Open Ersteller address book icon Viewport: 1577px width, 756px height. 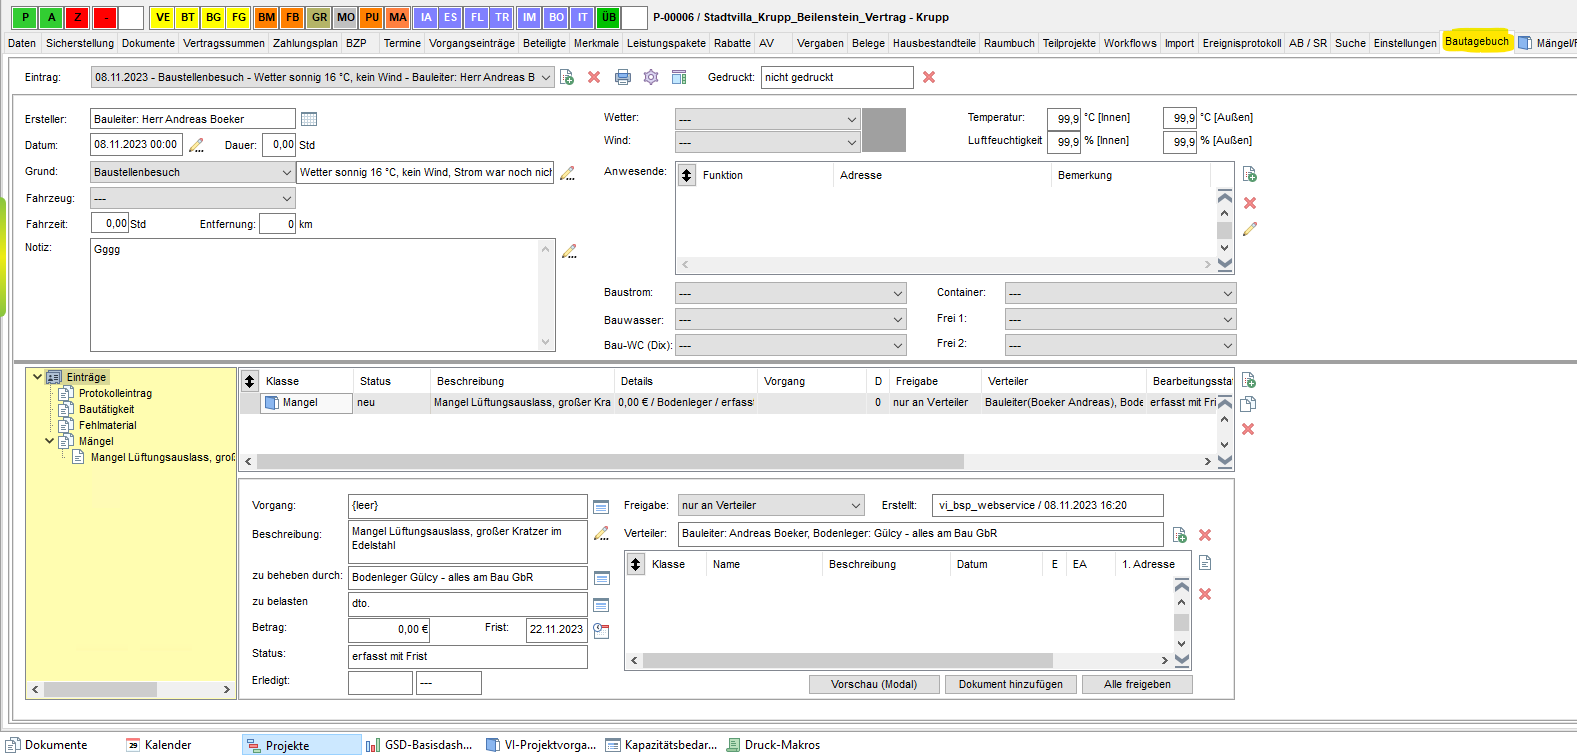[x=309, y=119]
